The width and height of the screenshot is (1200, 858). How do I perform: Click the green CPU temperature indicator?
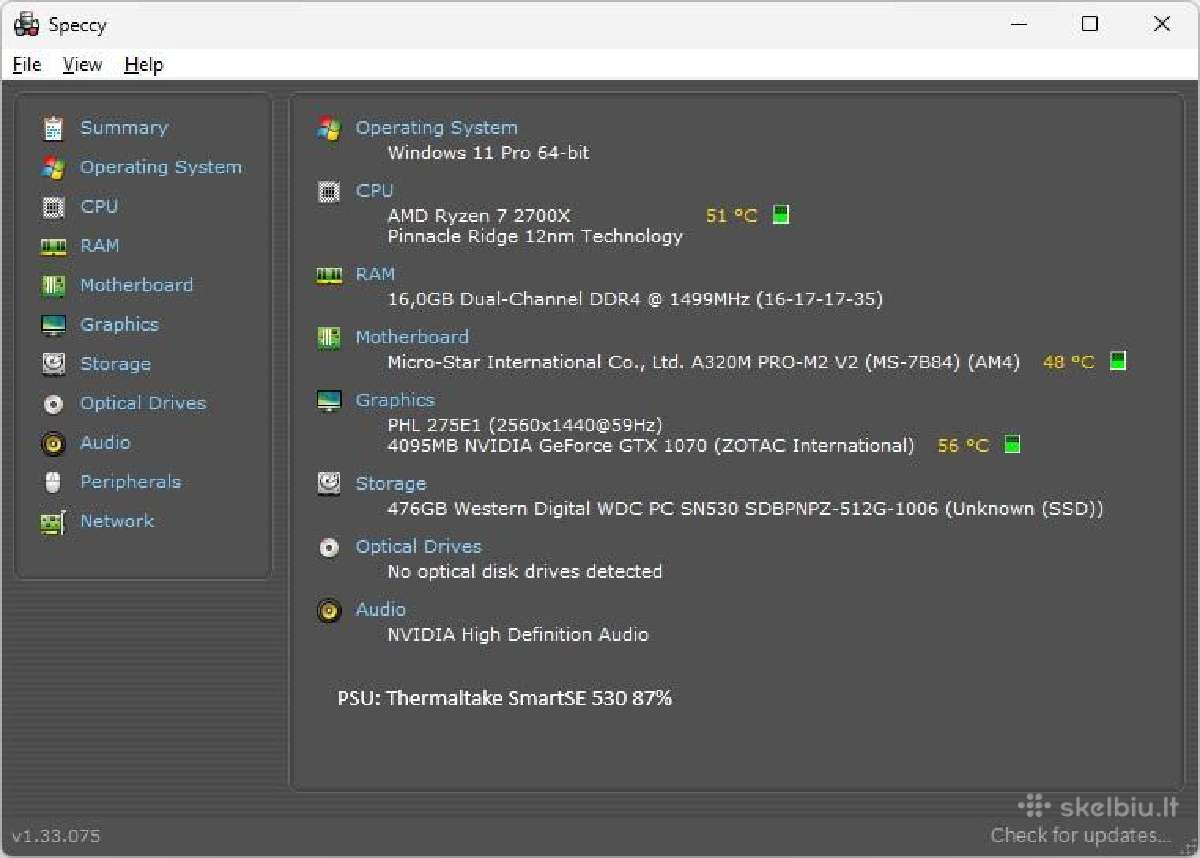781,215
